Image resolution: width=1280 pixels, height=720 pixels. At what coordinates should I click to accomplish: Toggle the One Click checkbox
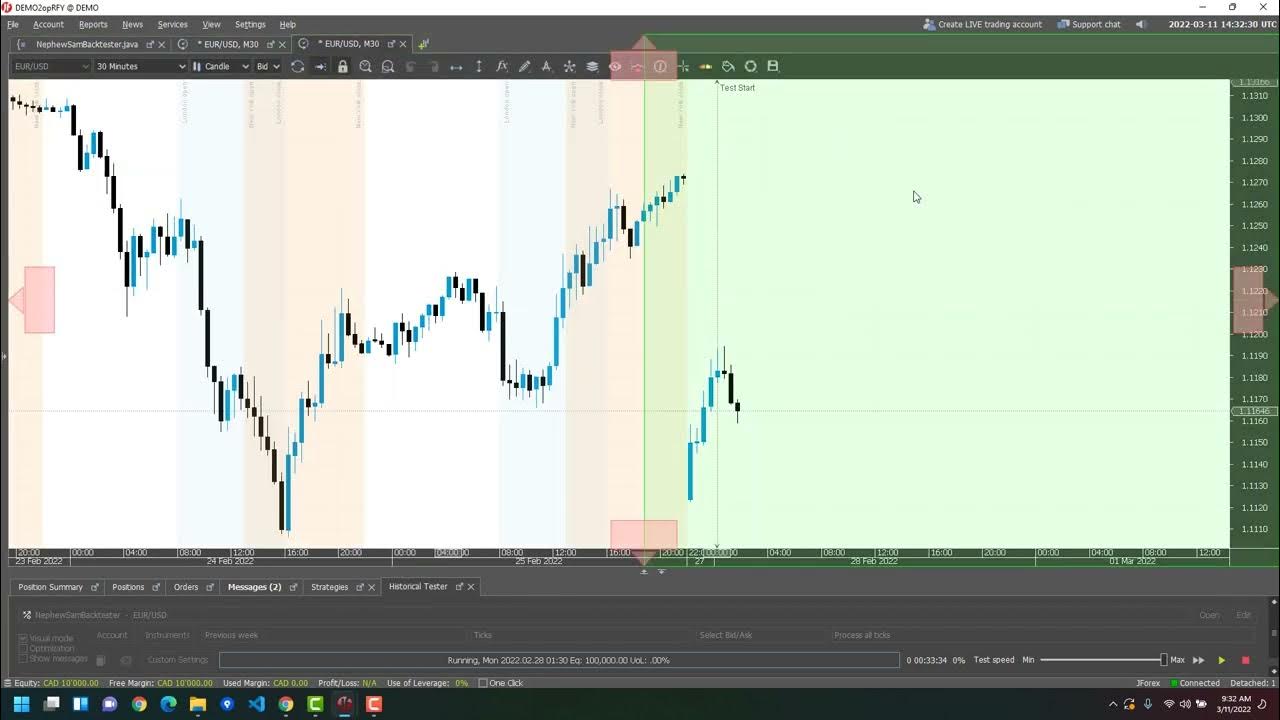[x=483, y=683]
